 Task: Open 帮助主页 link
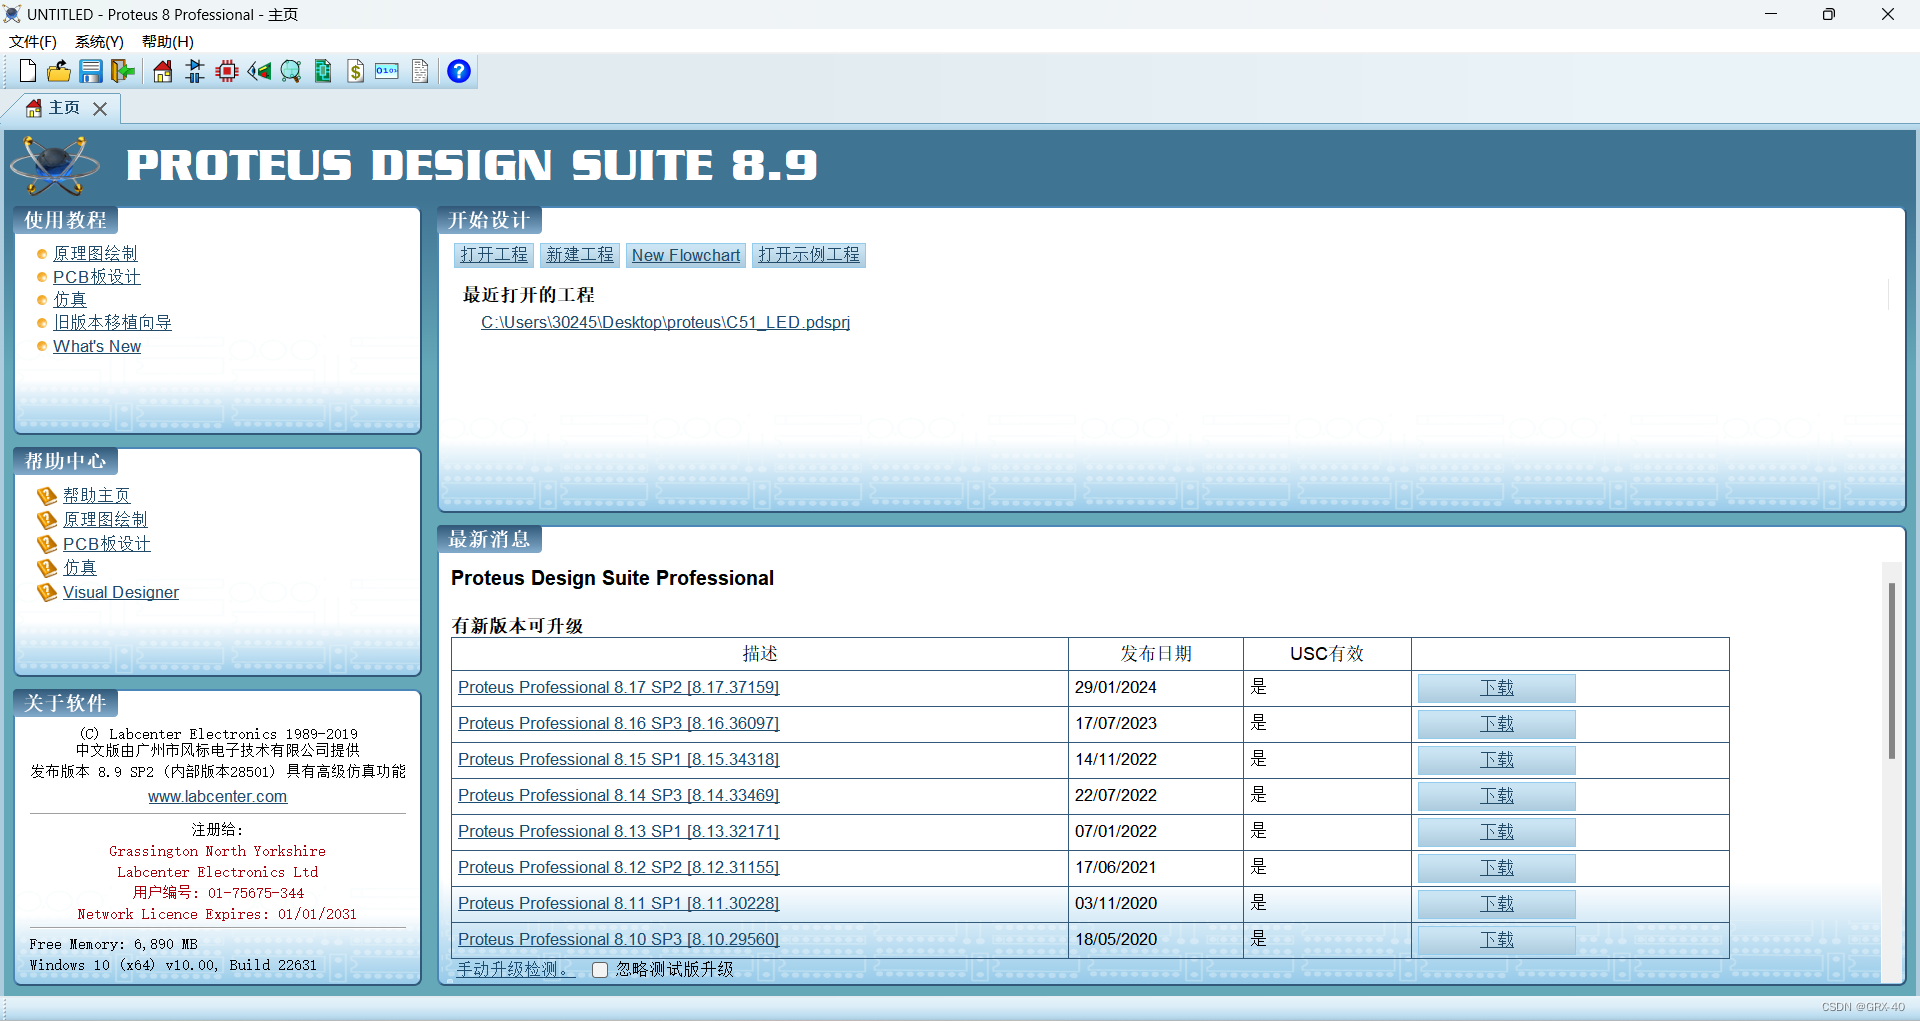pyautogui.click(x=97, y=496)
